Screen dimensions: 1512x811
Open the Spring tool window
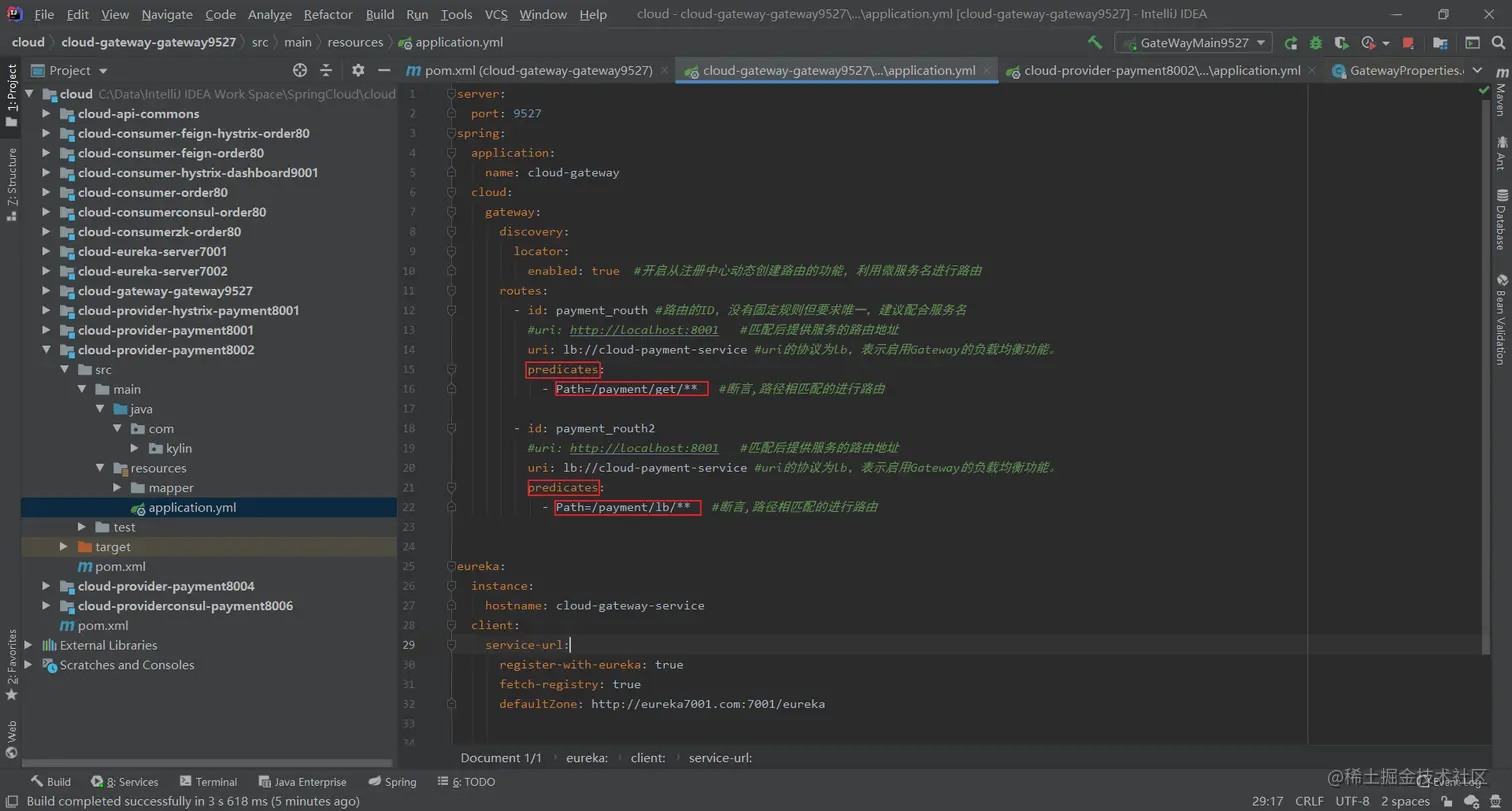(x=392, y=782)
